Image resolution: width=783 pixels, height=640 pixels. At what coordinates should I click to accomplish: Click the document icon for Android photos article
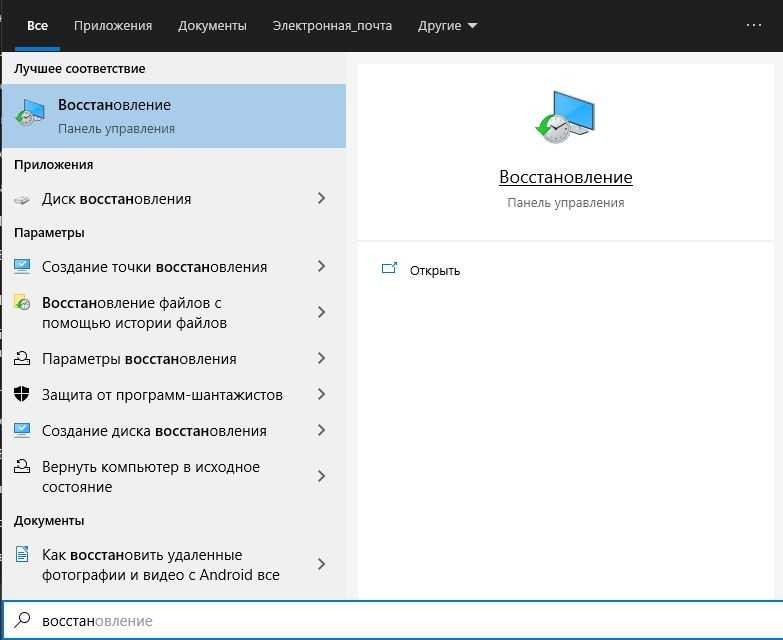pyautogui.click(x=22, y=554)
